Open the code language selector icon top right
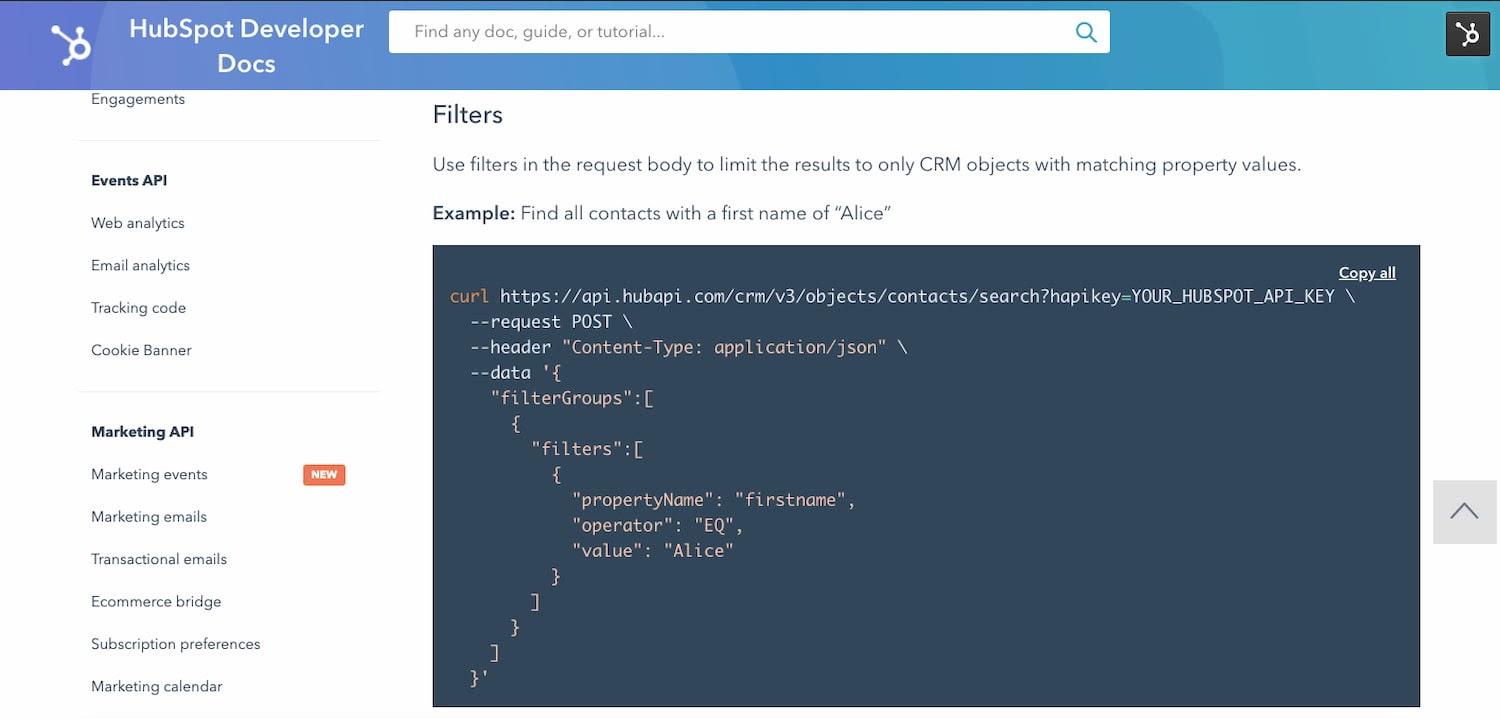The width and height of the screenshot is (1500, 719). point(1467,33)
